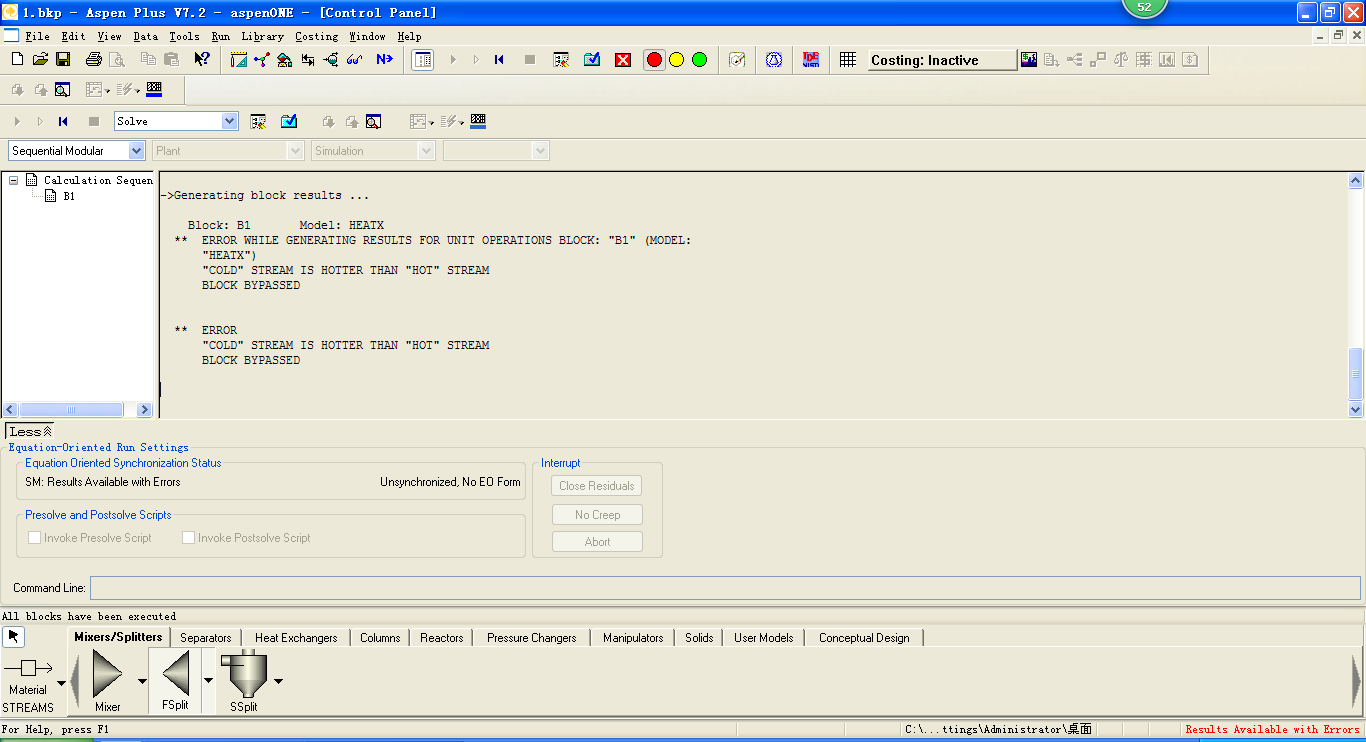Collapse the panel with the Less button
The height and width of the screenshot is (742, 1366).
point(30,431)
